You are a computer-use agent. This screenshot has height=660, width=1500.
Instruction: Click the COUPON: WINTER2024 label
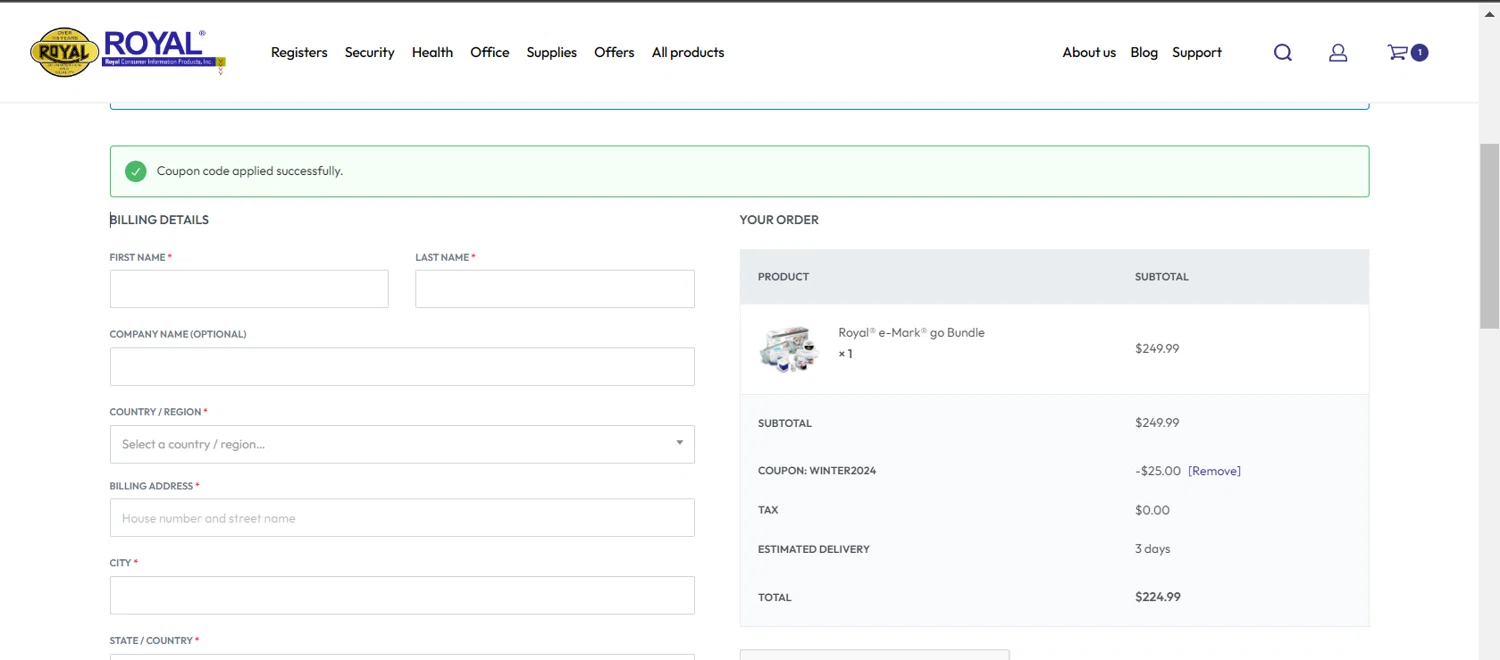click(x=817, y=471)
